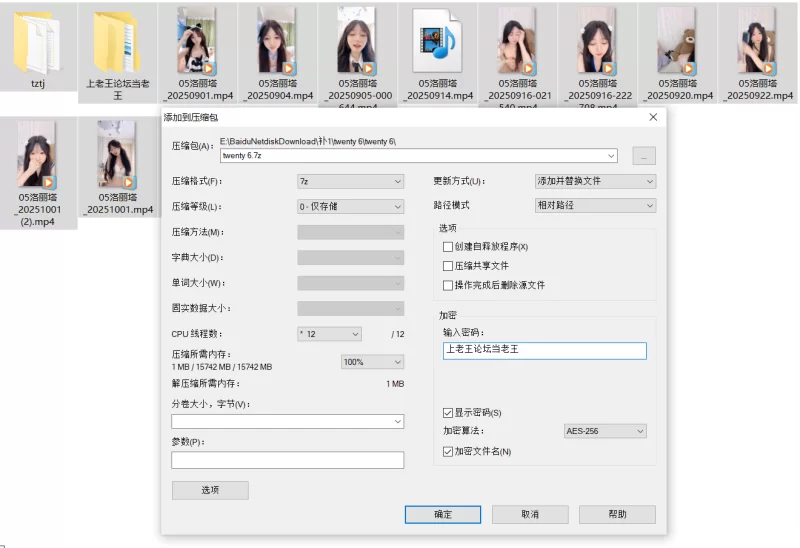Select the tztj folder icon
Screen dimensions: 800x548
click(x=37, y=42)
